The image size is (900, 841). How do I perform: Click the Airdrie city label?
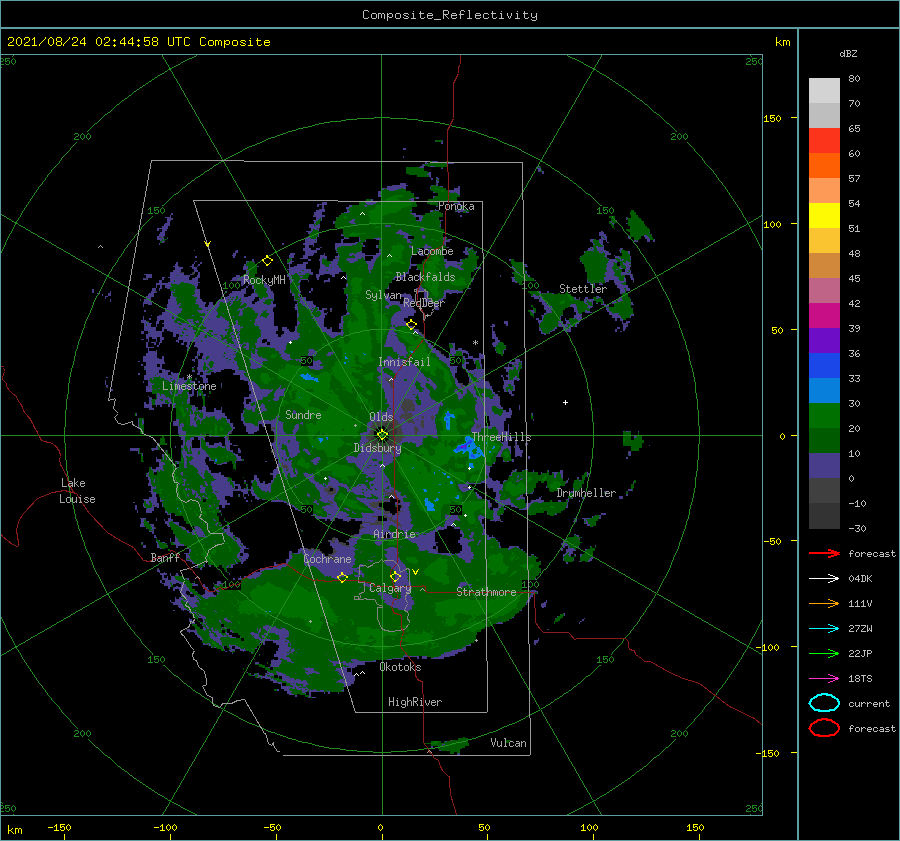394,534
